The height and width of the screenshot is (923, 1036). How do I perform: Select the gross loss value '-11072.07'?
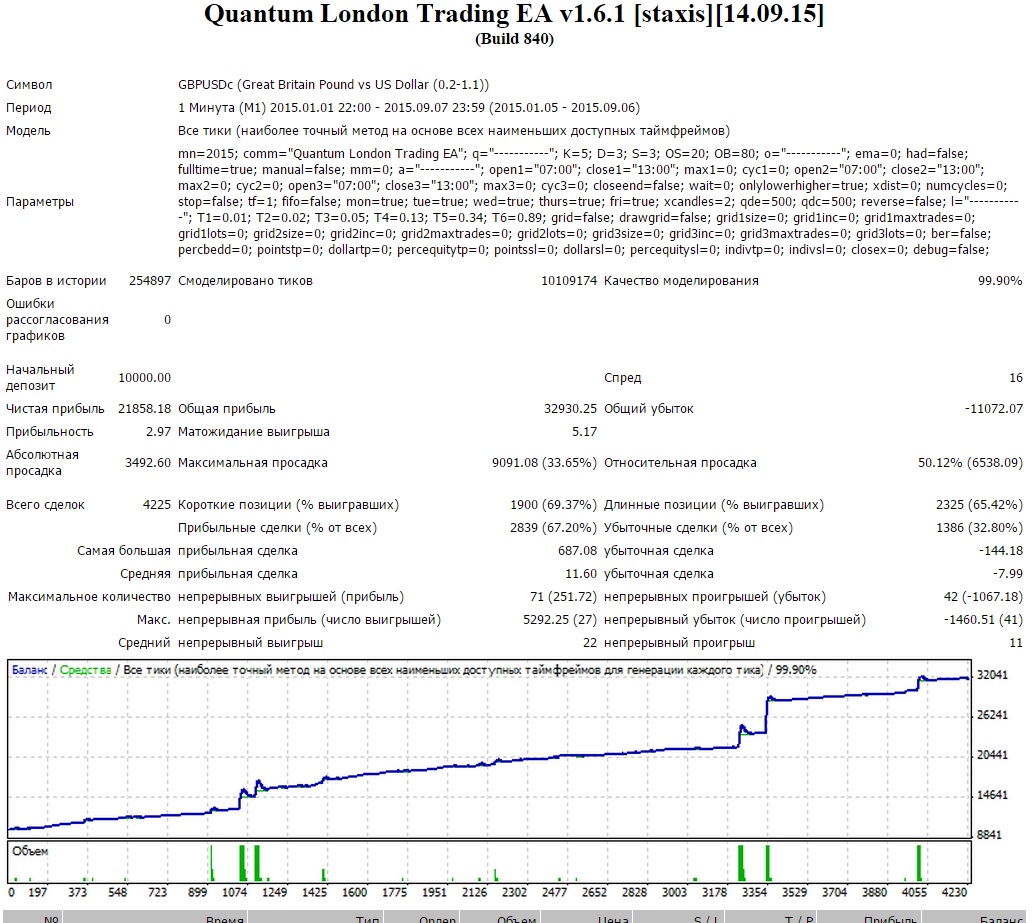click(994, 409)
